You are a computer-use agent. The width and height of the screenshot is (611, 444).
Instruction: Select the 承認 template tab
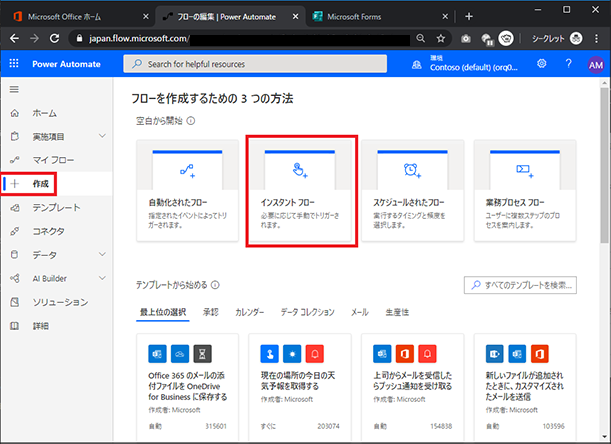(x=210, y=312)
